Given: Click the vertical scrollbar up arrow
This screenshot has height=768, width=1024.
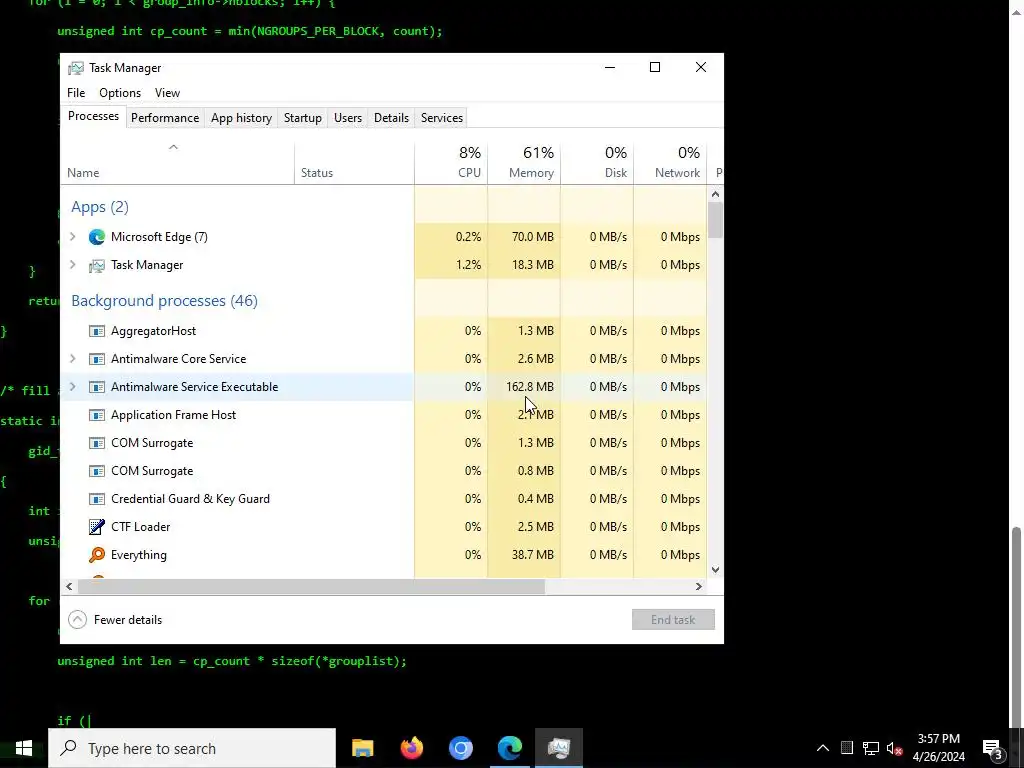Looking at the screenshot, I should (x=715, y=194).
